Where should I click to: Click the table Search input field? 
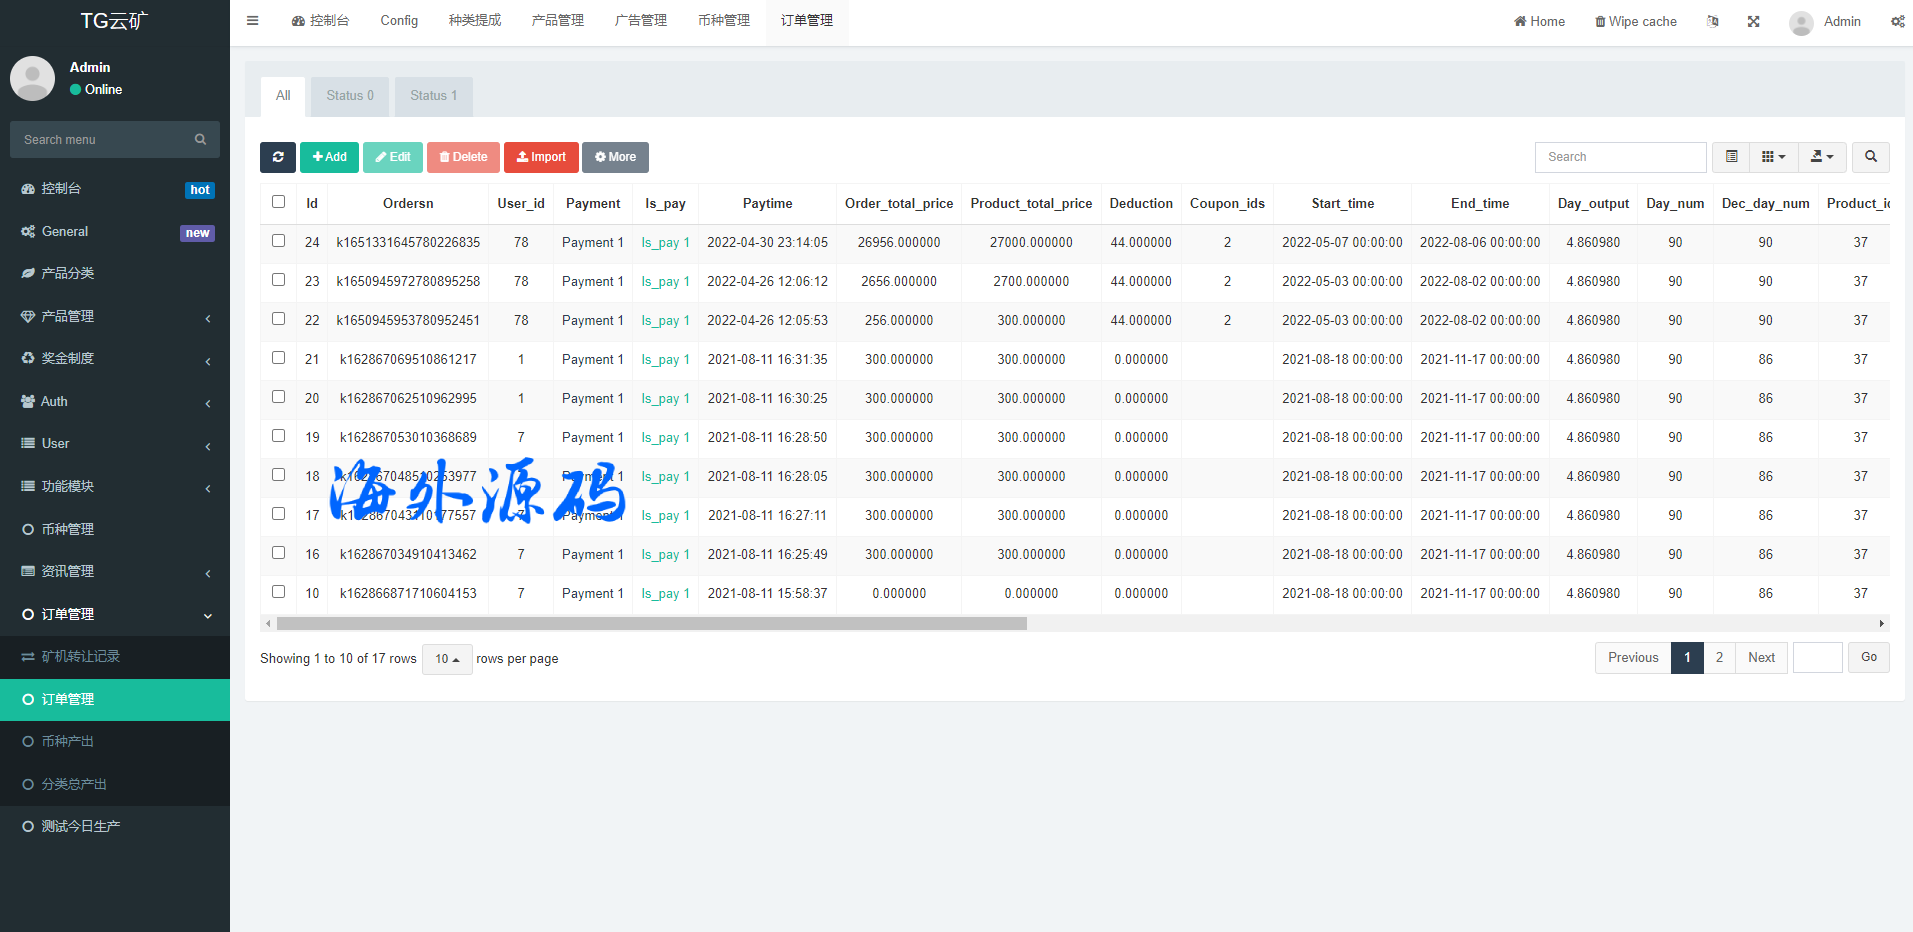coord(1620,157)
